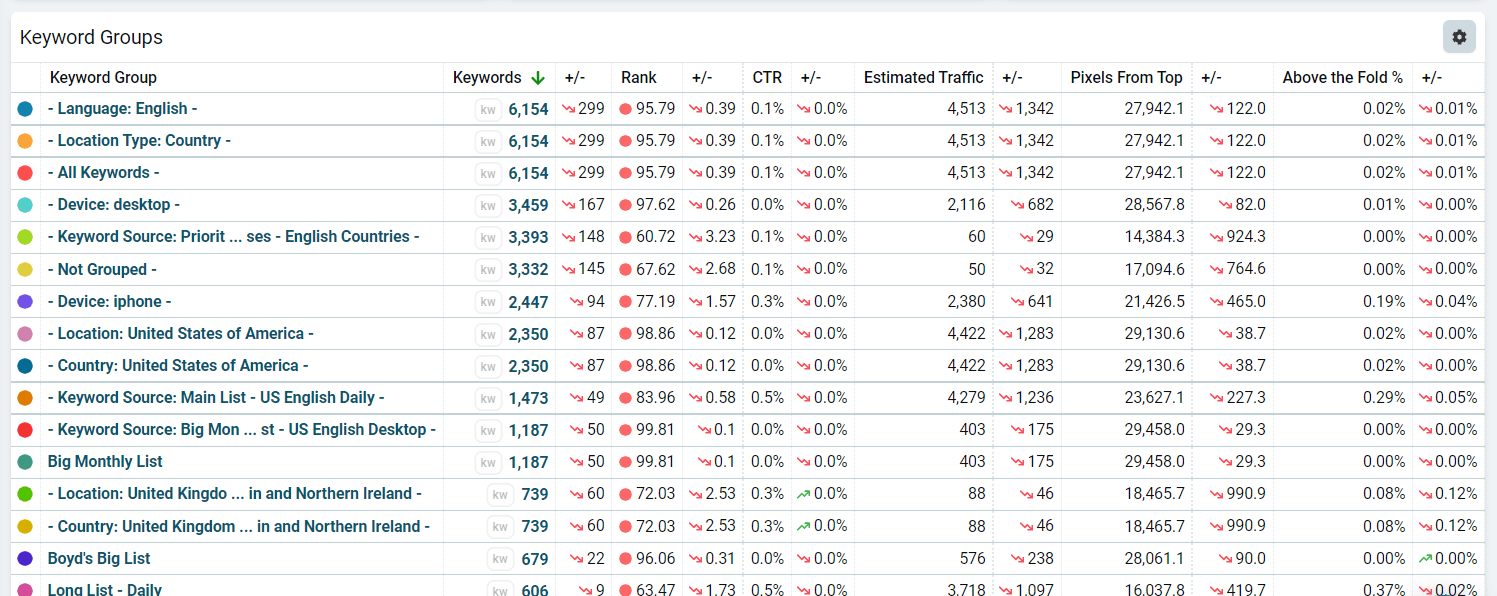1497x596 pixels.
Task: Sort by CTR column header
Action: pyautogui.click(x=767, y=77)
